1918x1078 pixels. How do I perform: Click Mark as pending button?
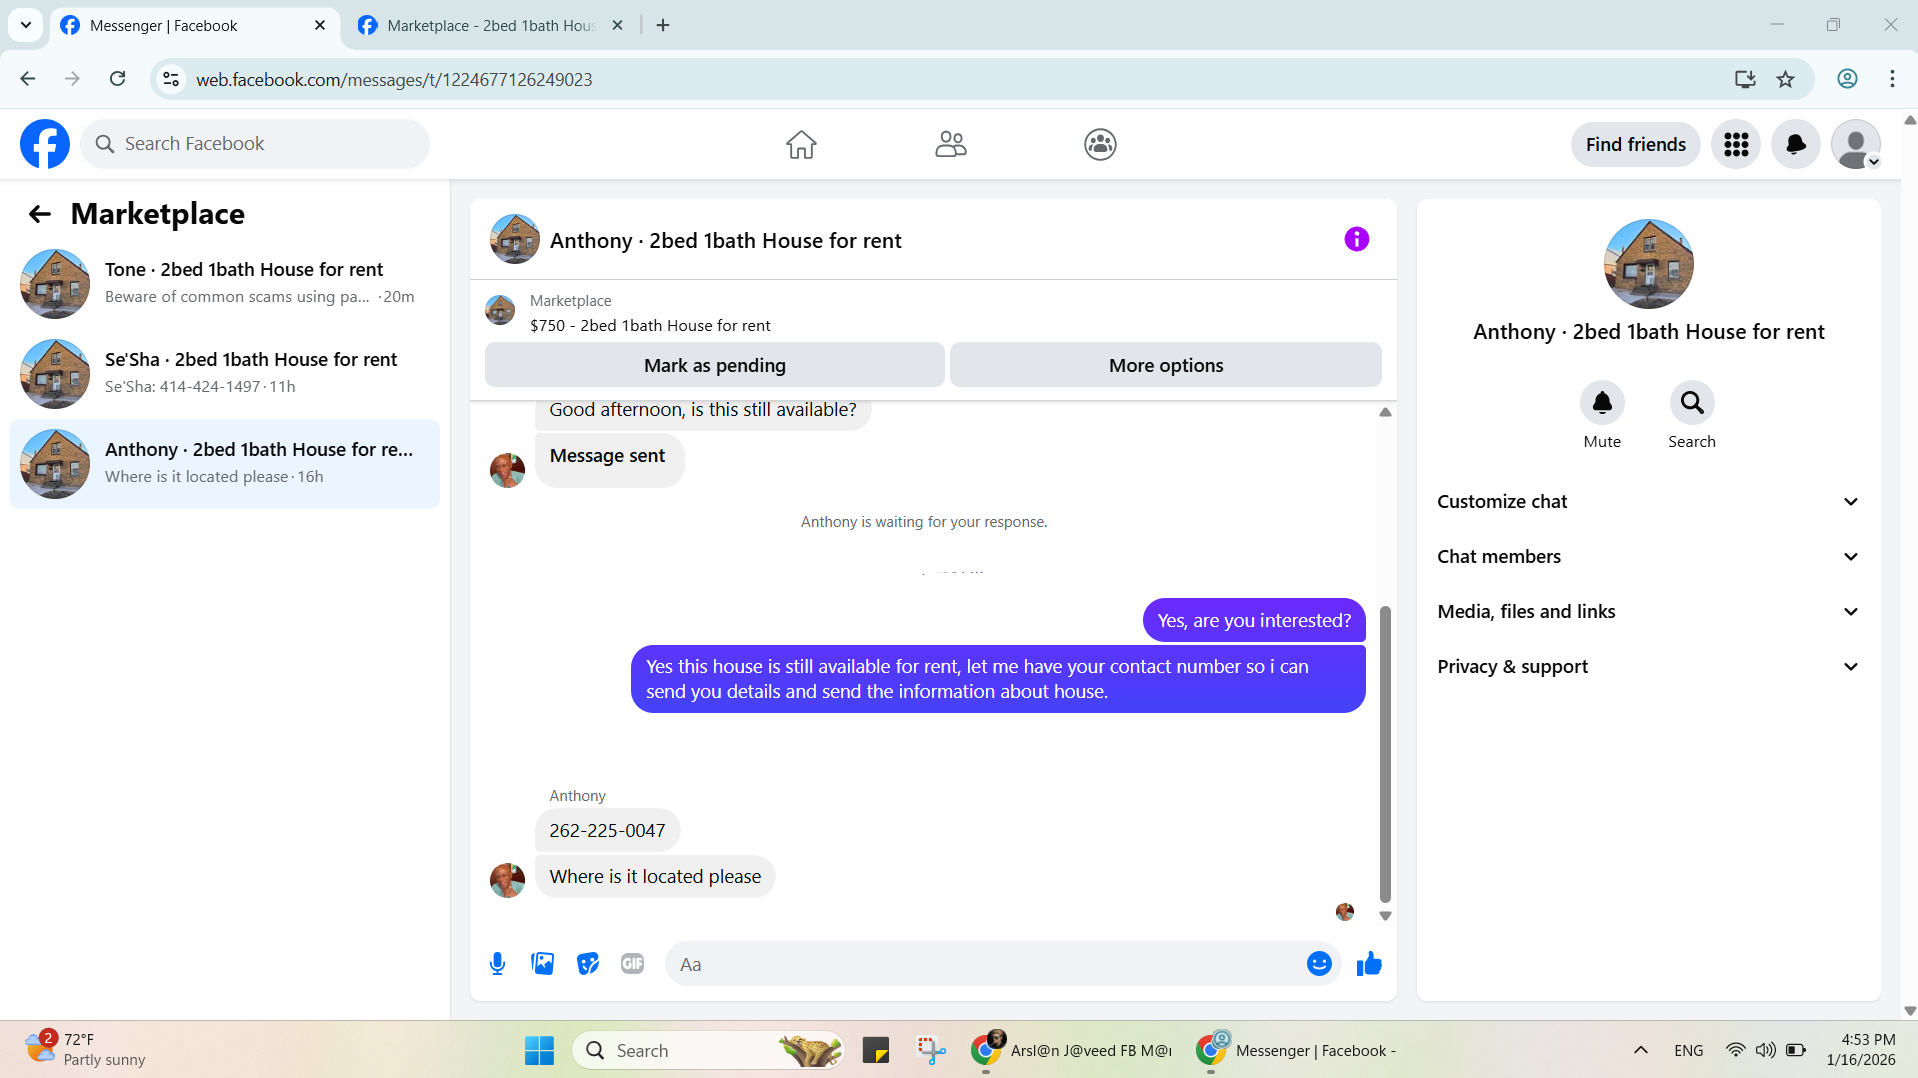[714, 365]
